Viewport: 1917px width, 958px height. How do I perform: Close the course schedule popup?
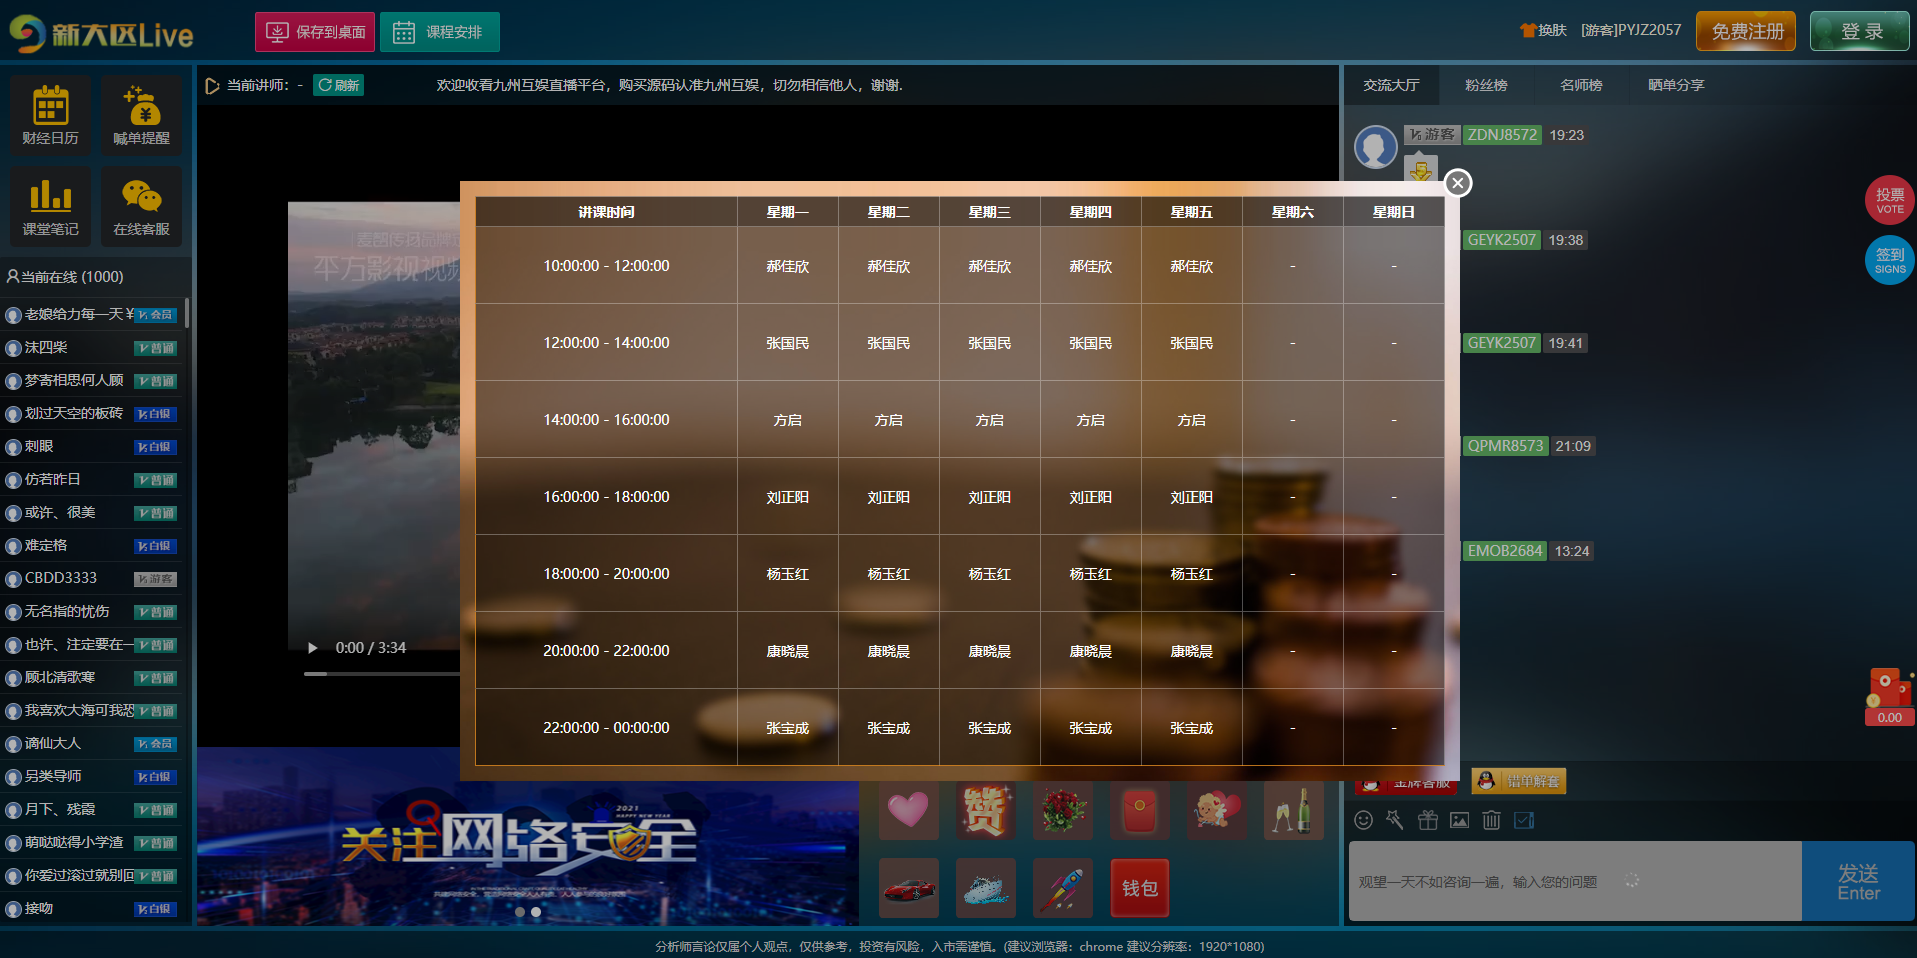point(1458,183)
